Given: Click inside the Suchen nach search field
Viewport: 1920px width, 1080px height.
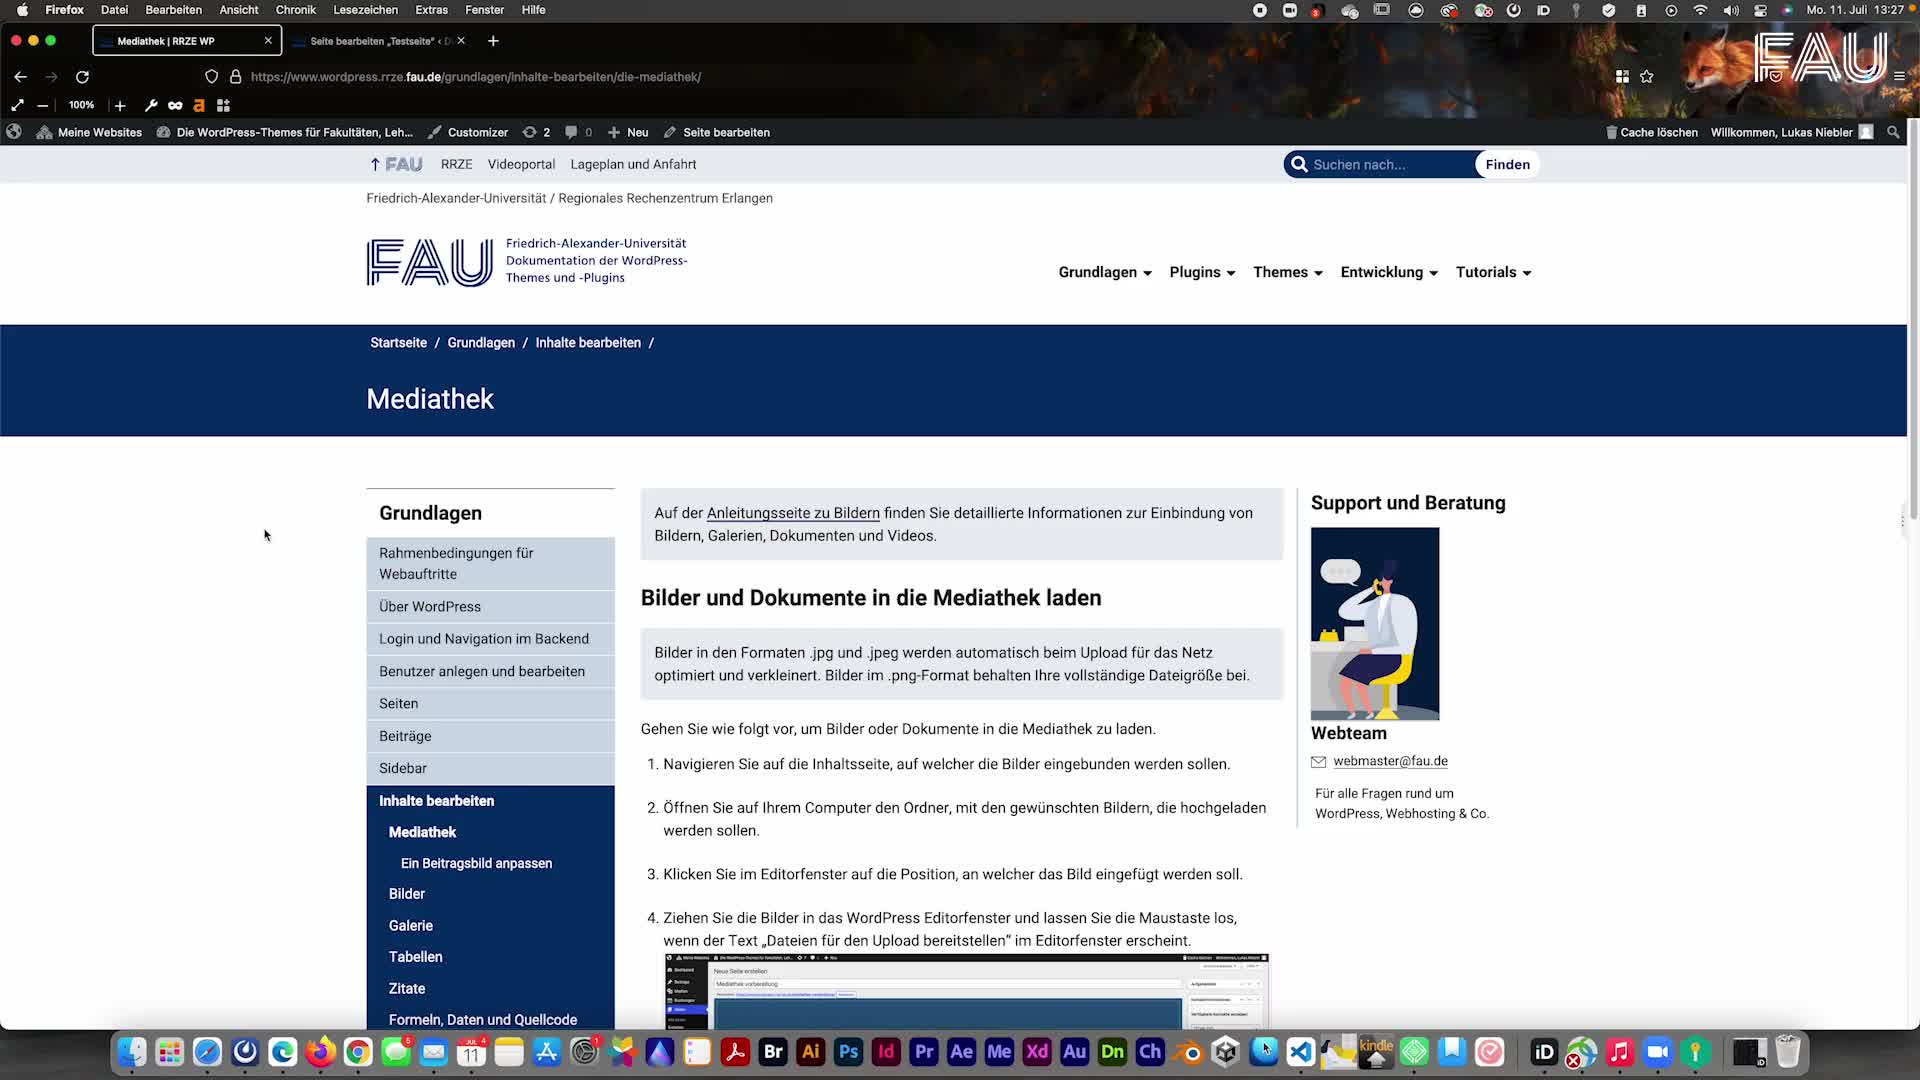Looking at the screenshot, I should click(x=1390, y=164).
